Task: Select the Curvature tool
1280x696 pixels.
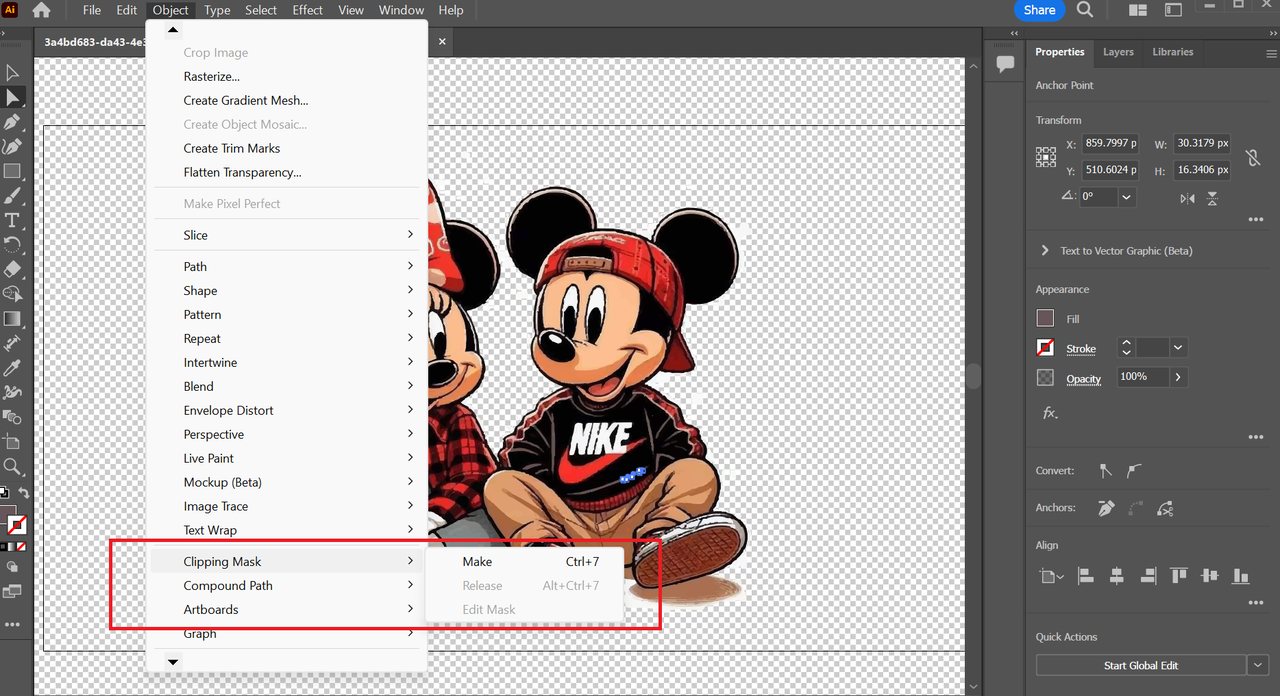Action: click(12, 147)
